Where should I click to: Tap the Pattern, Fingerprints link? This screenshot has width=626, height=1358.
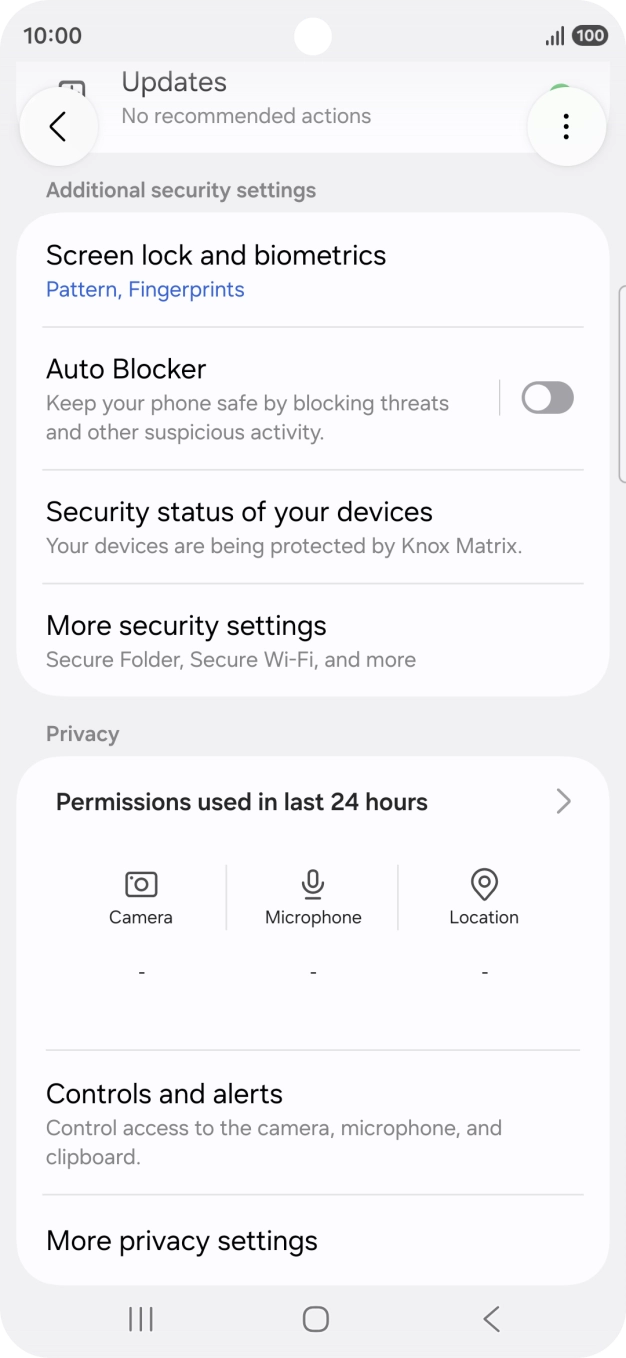click(x=145, y=289)
